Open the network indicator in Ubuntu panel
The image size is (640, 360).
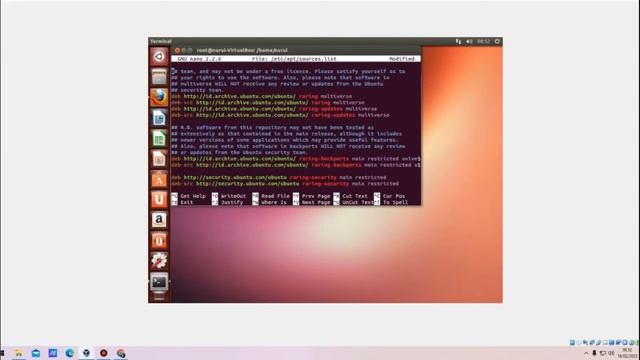(x=458, y=41)
